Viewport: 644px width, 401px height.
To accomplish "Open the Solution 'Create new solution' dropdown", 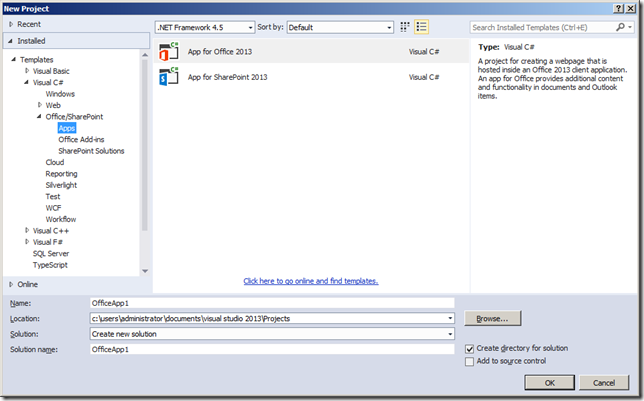I will (x=450, y=334).
